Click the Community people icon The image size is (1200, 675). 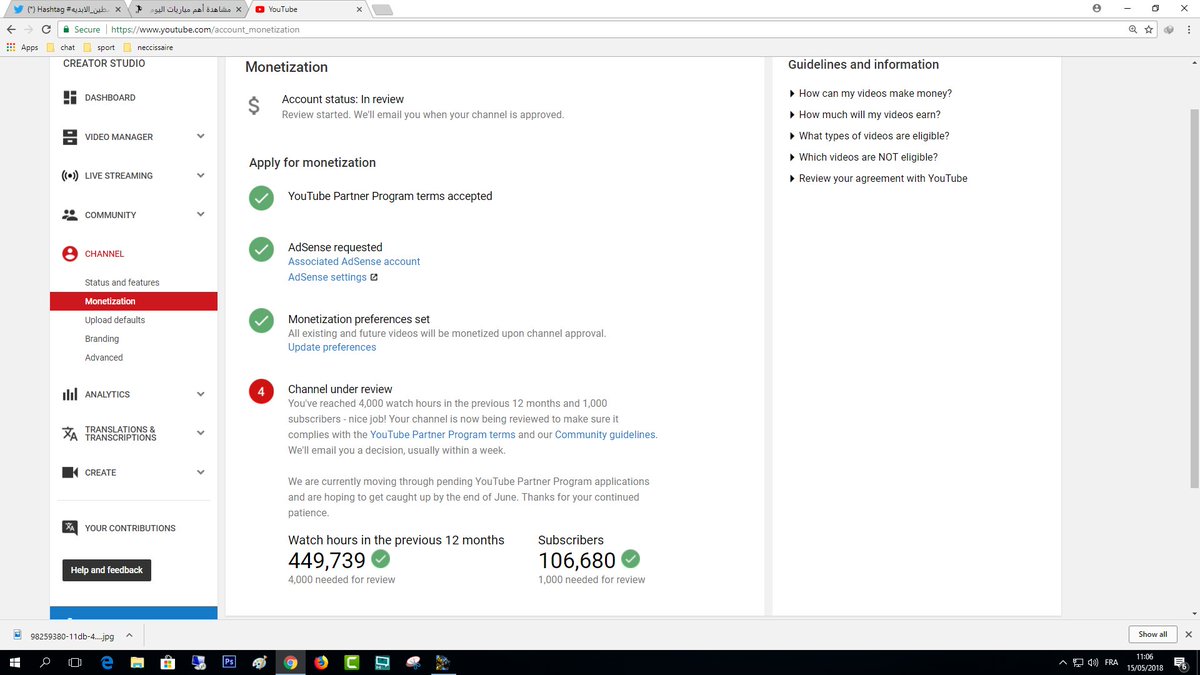[70, 215]
